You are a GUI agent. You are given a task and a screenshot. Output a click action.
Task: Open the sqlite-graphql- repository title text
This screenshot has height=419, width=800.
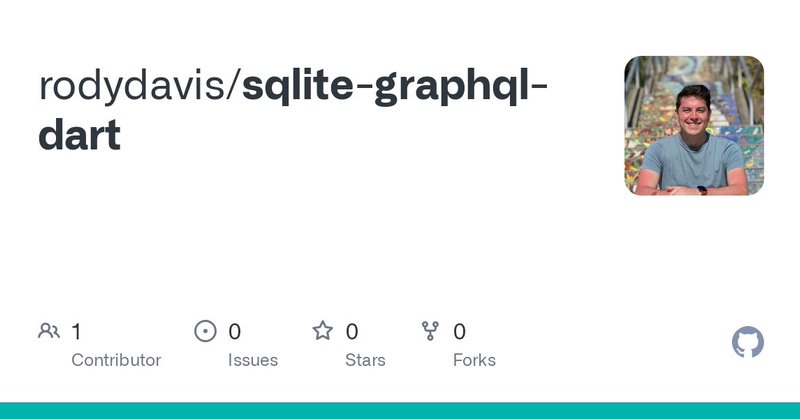click(395, 87)
